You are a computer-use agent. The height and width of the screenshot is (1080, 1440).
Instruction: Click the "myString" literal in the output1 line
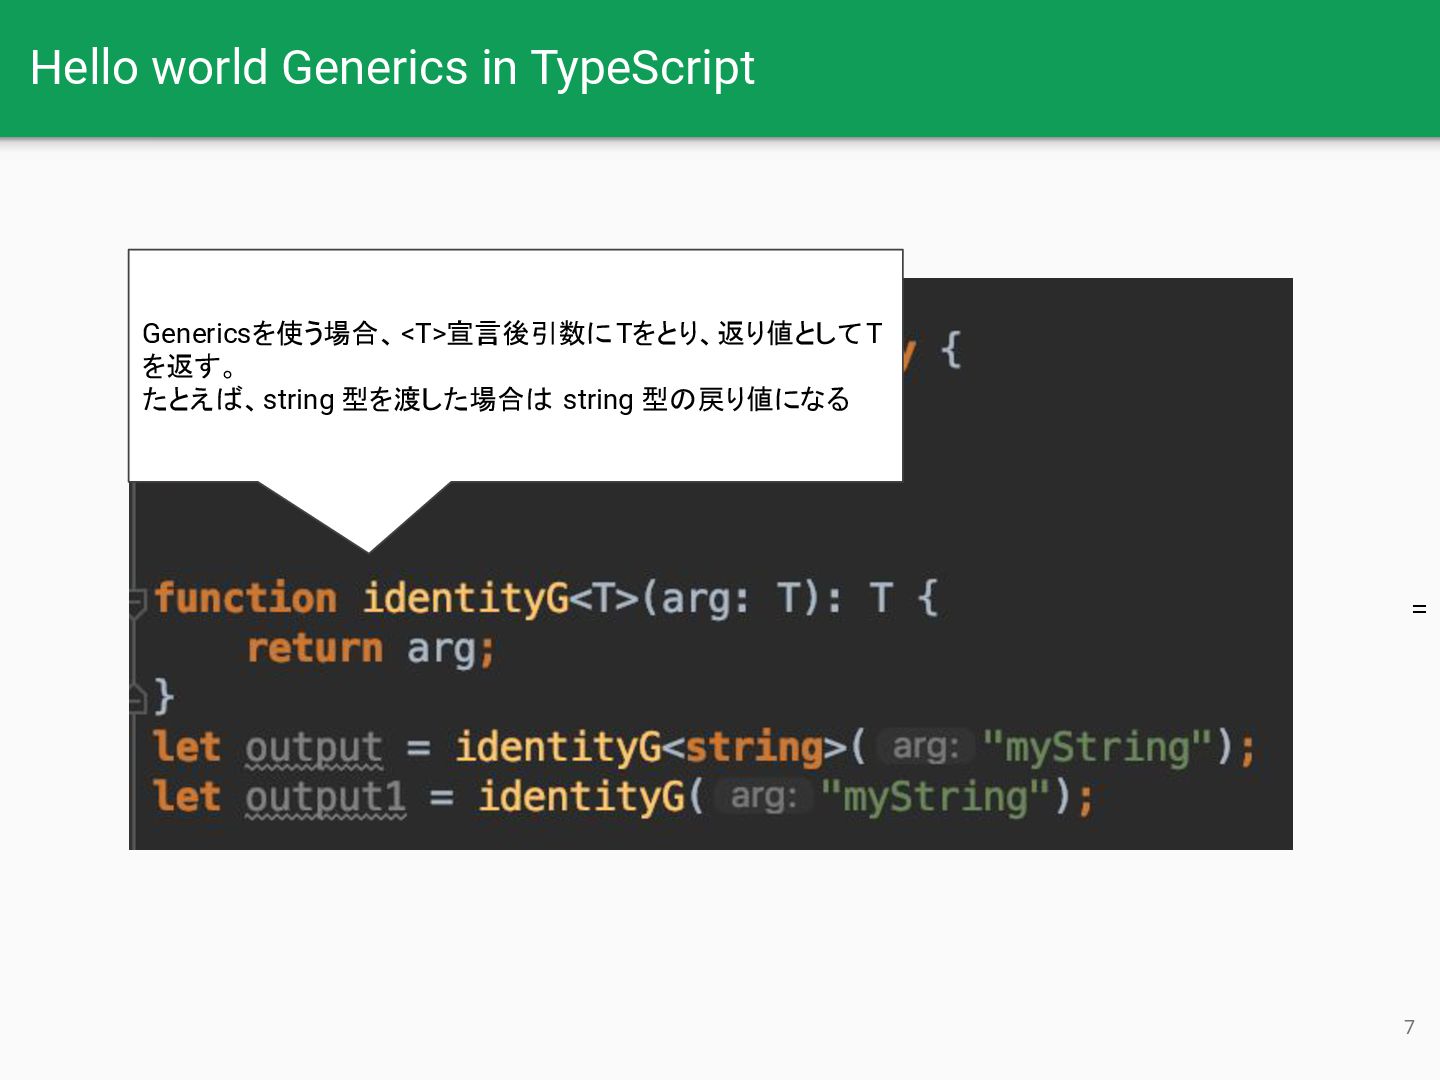tap(935, 797)
